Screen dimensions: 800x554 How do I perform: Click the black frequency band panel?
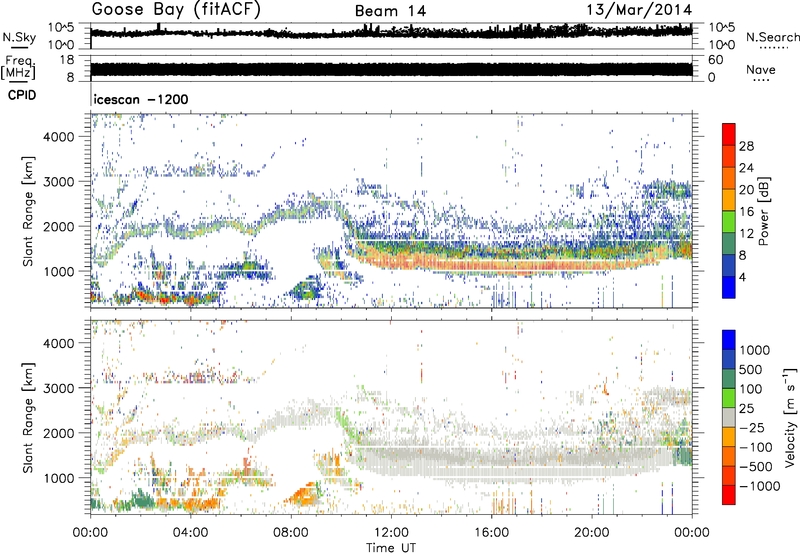coord(391,69)
